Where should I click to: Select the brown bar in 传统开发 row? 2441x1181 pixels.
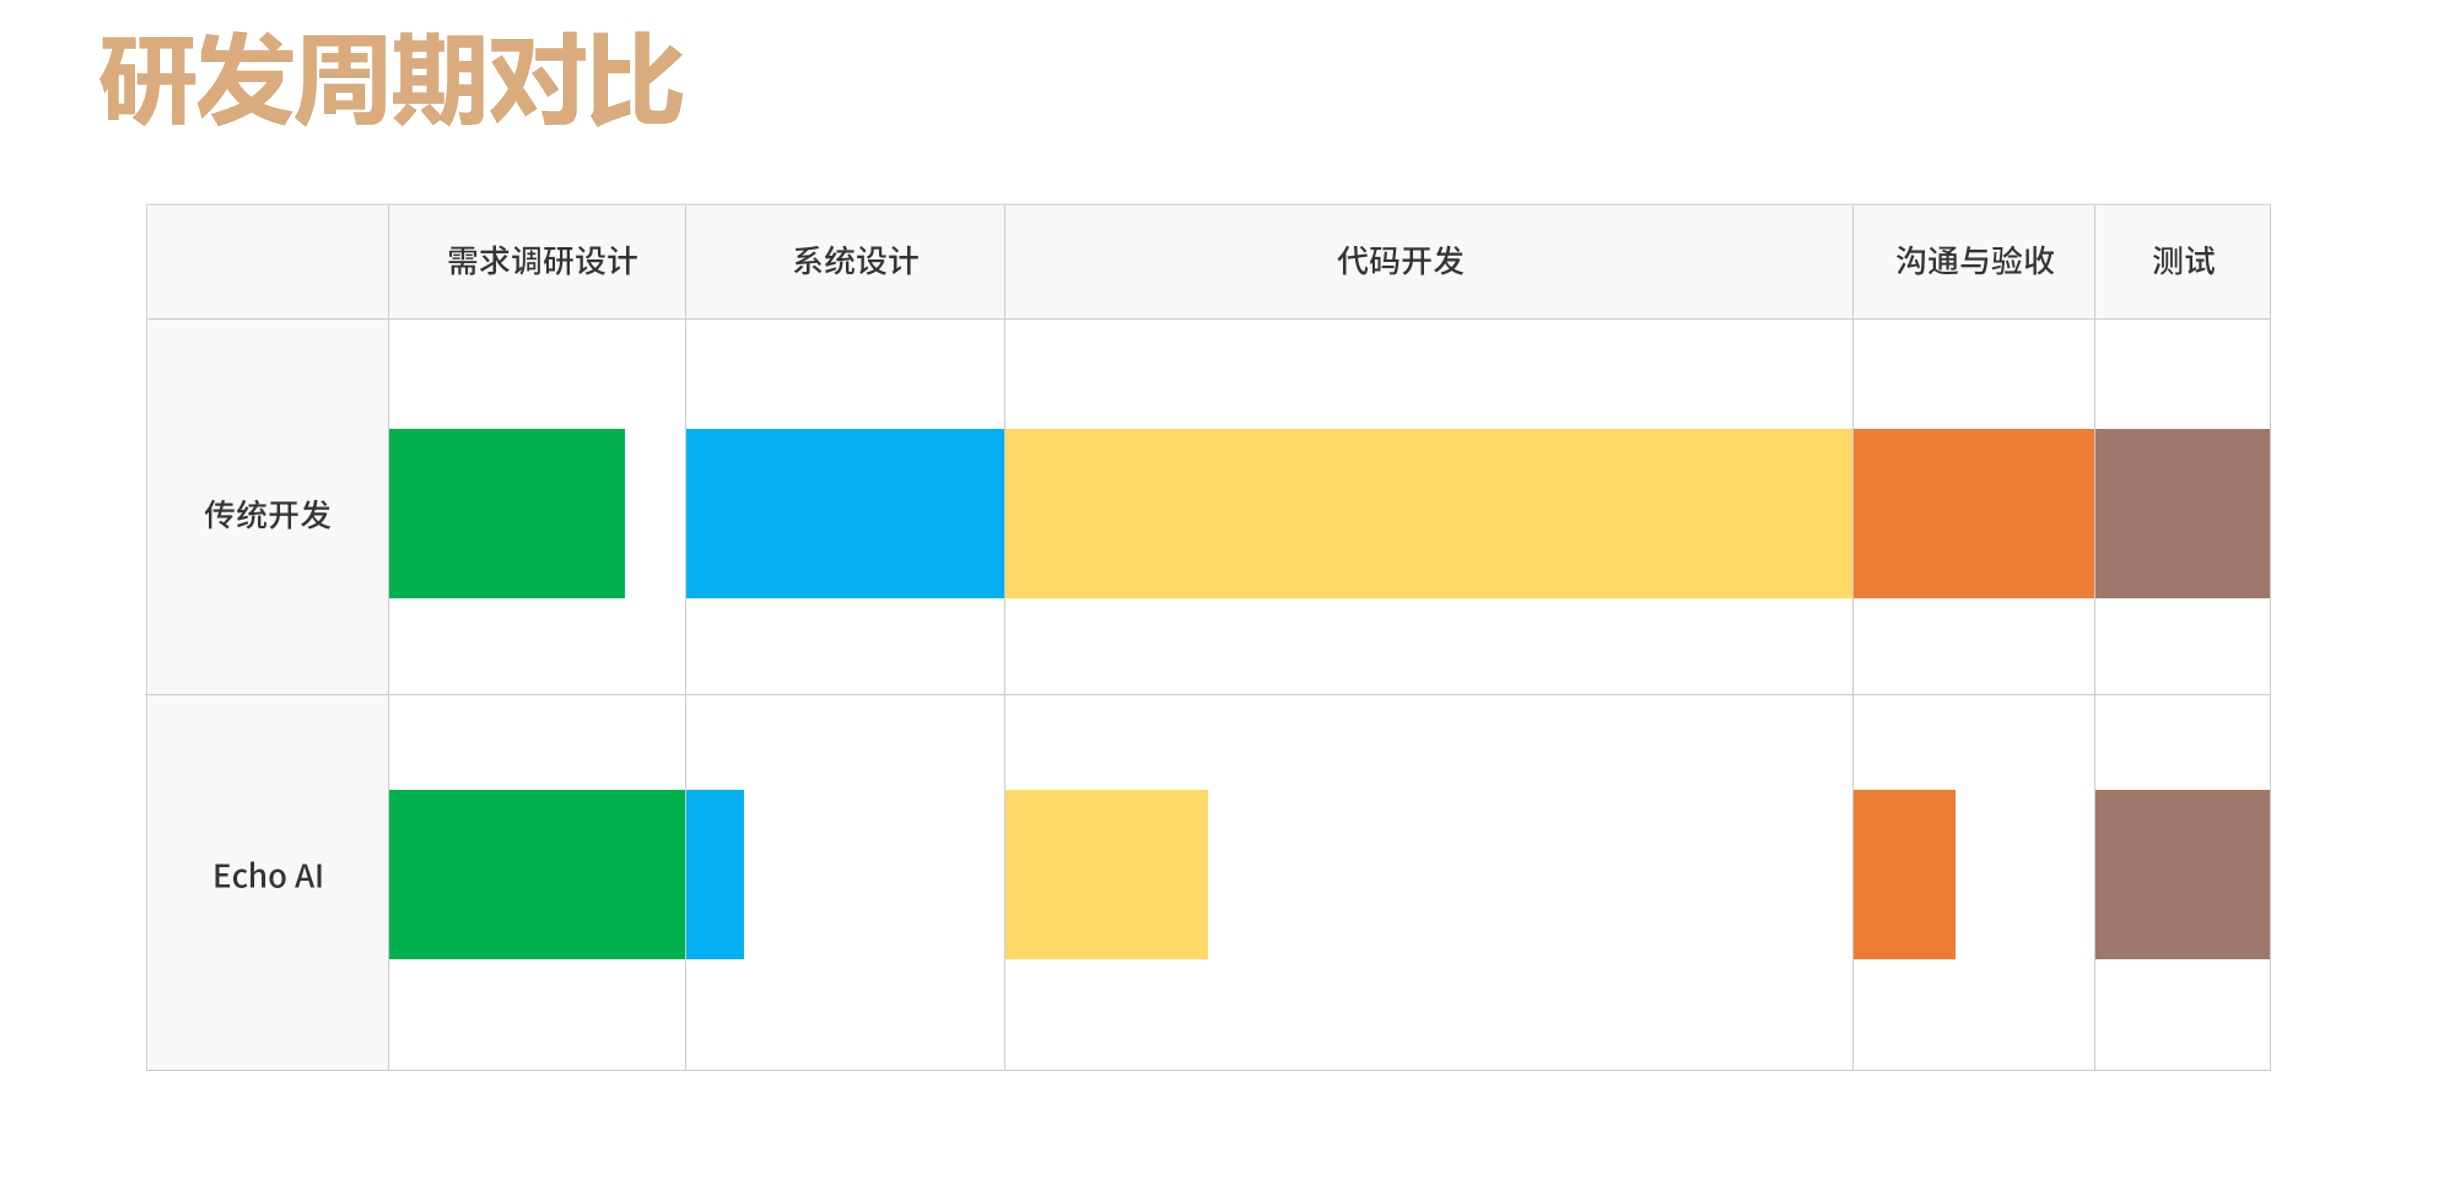pyautogui.click(x=2181, y=513)
